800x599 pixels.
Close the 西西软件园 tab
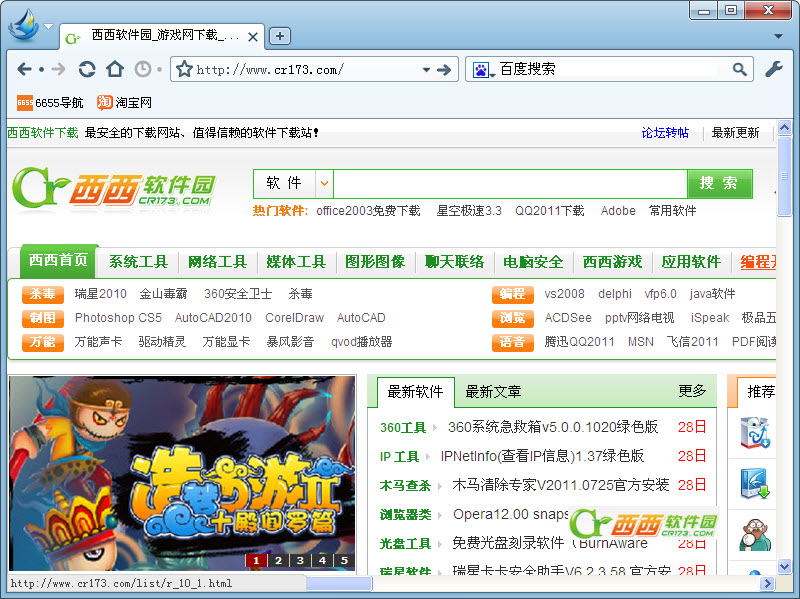pyautogui.click(x=252, y=37)
